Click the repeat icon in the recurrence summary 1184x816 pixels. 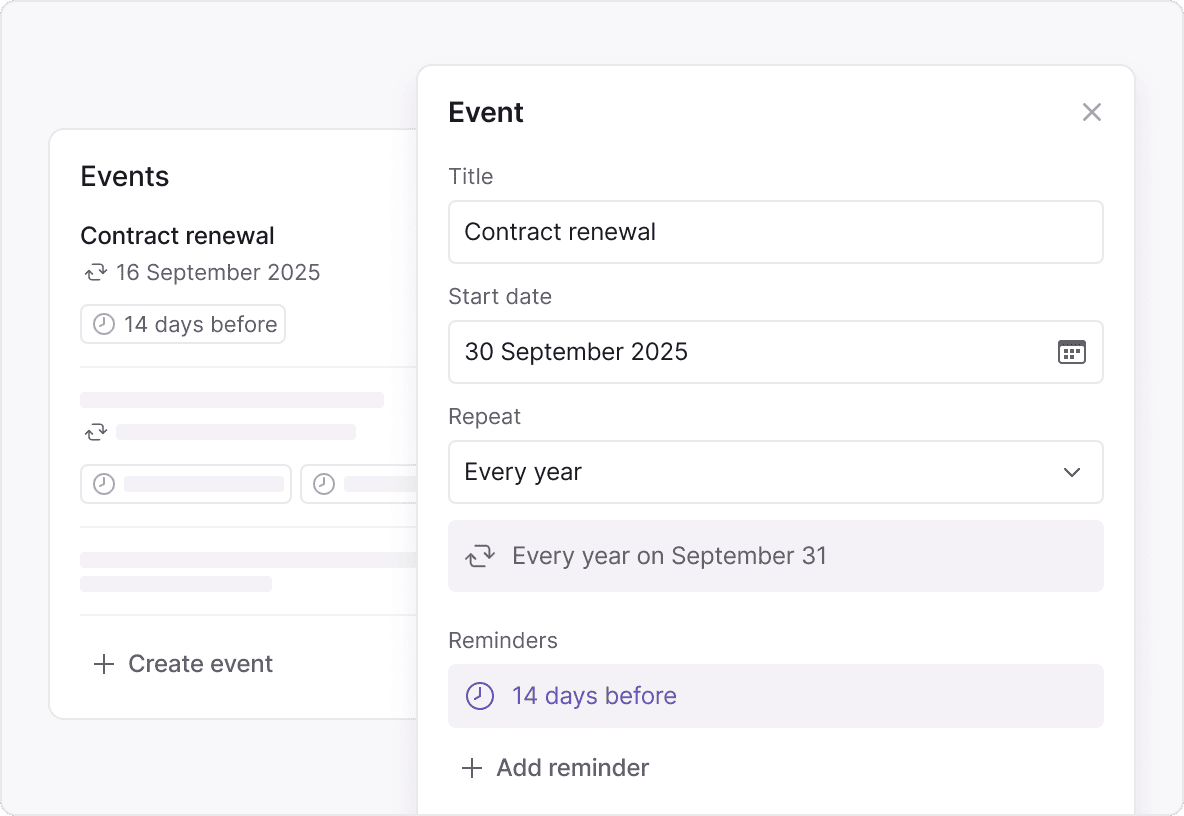tap(481, 556)
